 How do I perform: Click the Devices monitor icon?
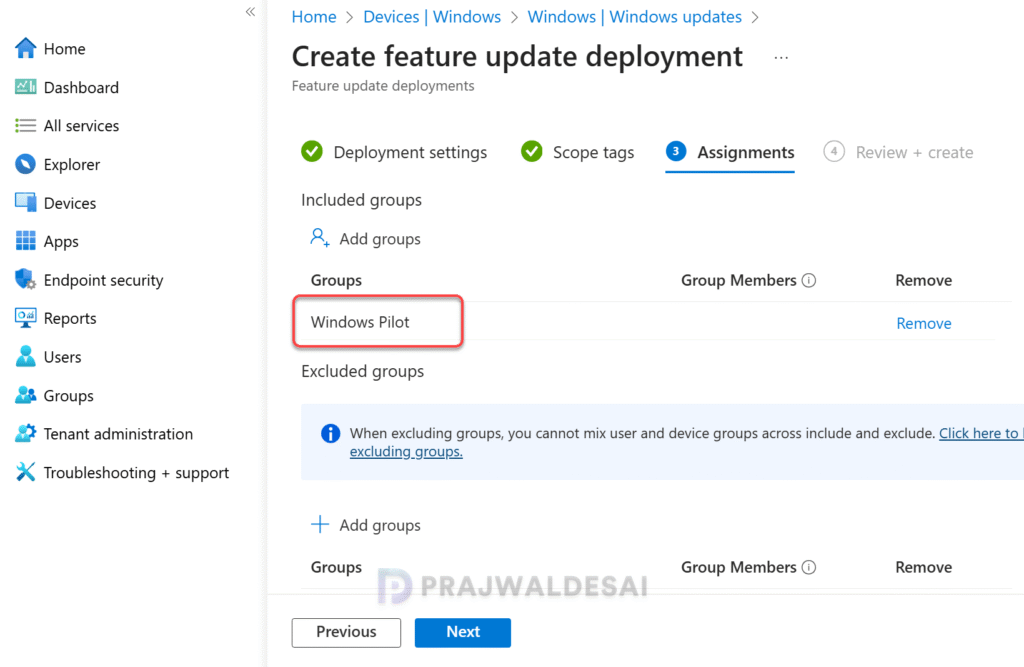(25, 203)
